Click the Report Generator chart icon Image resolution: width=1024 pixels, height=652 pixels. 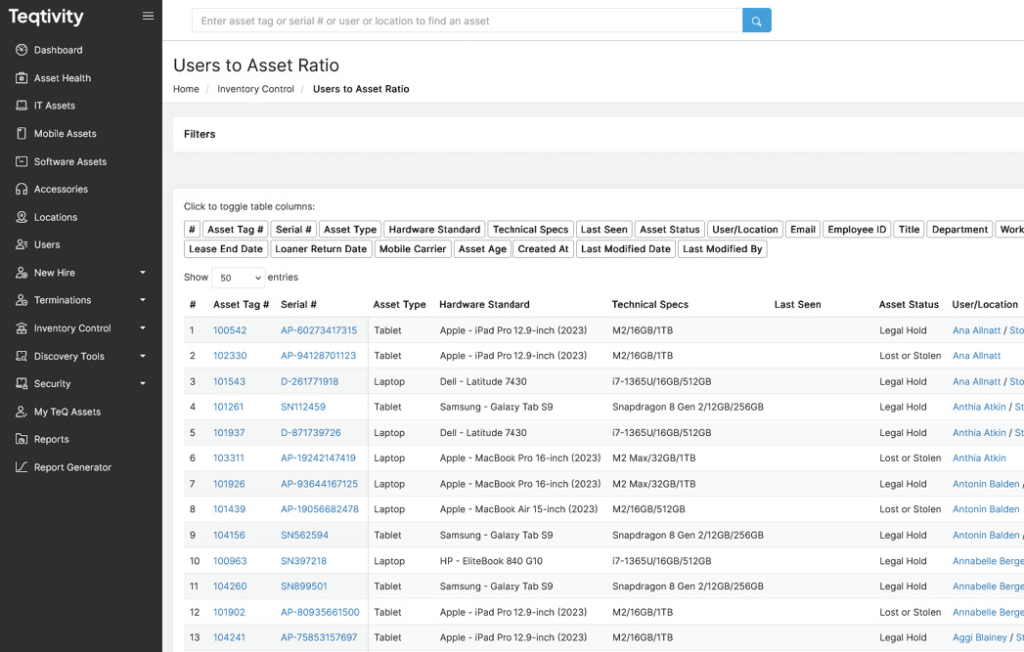pos(22,467)
